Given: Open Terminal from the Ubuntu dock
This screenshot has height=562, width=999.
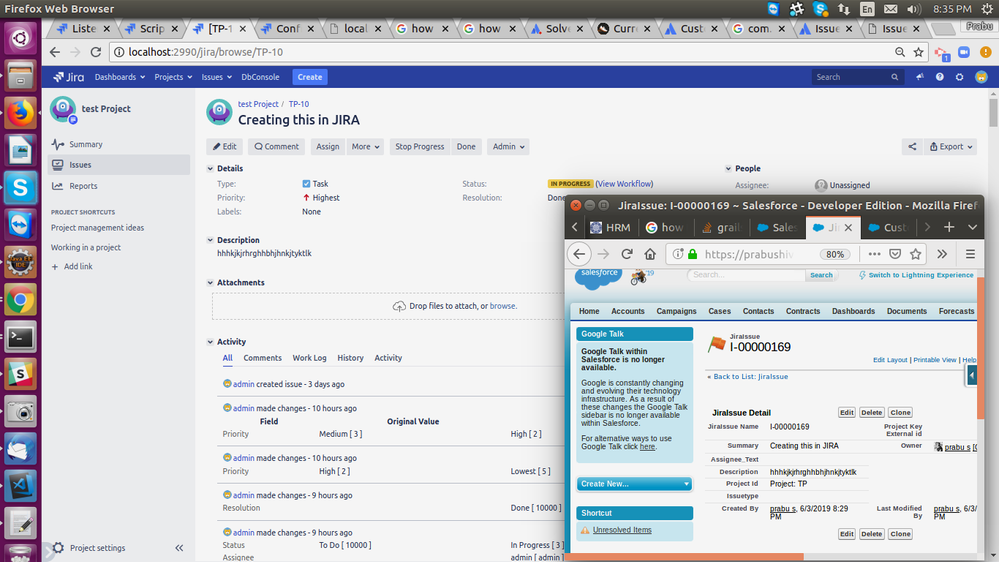Looking at the screenshot, I should 20,337.
